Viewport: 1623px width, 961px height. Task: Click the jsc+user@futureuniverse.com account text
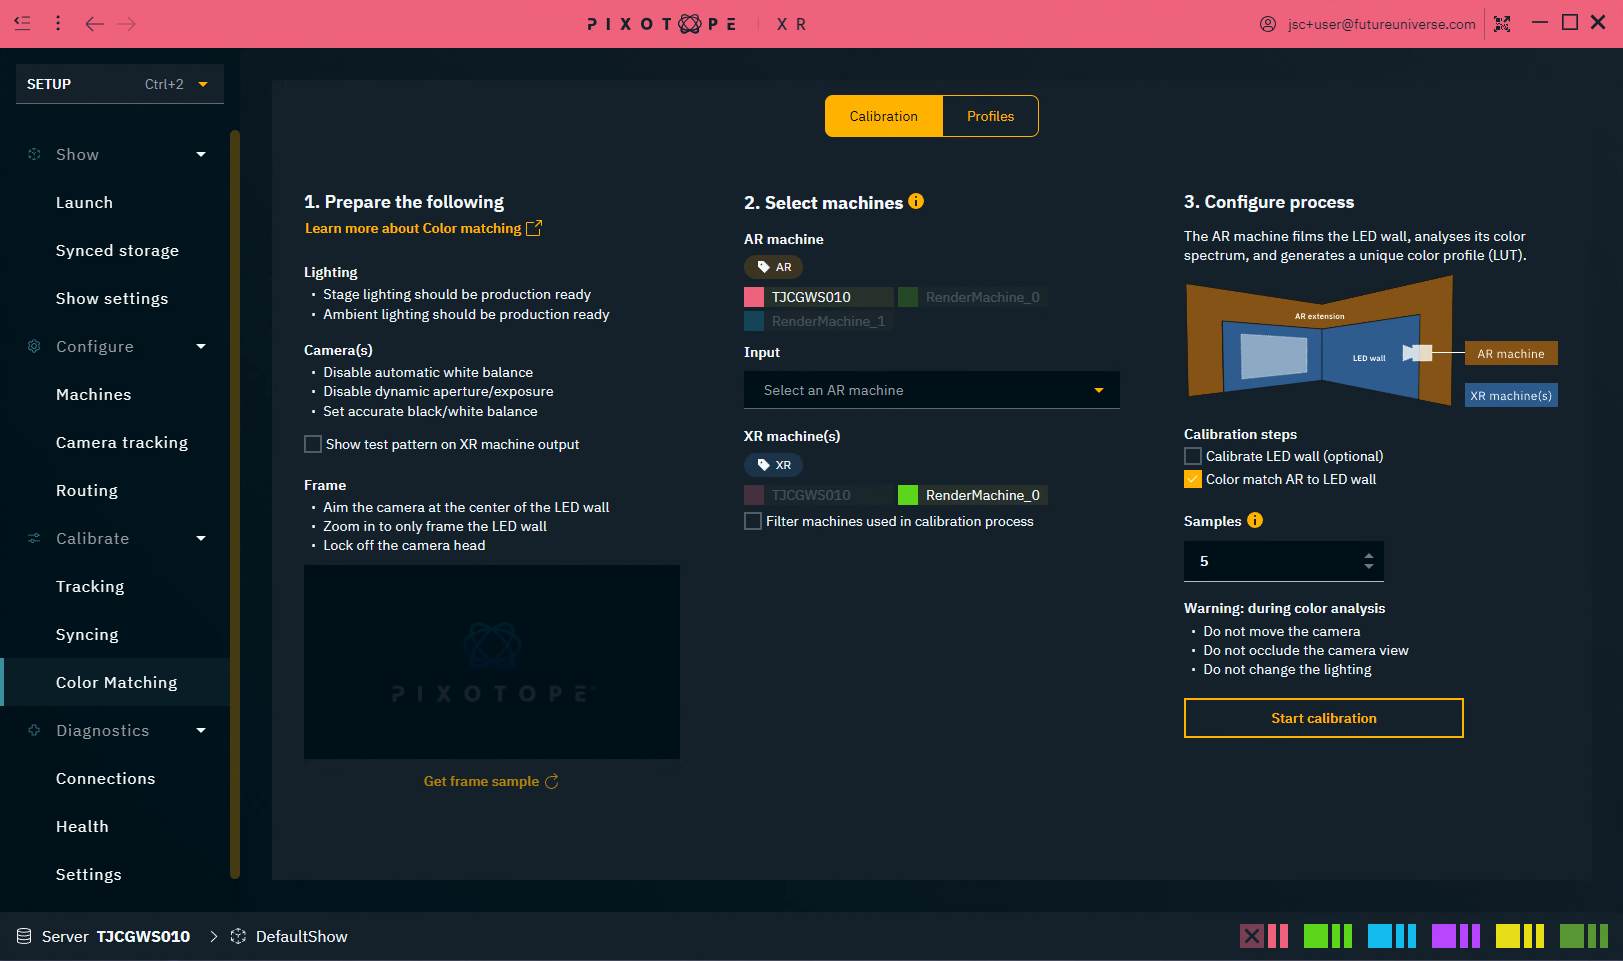(x=1382, y=24)
